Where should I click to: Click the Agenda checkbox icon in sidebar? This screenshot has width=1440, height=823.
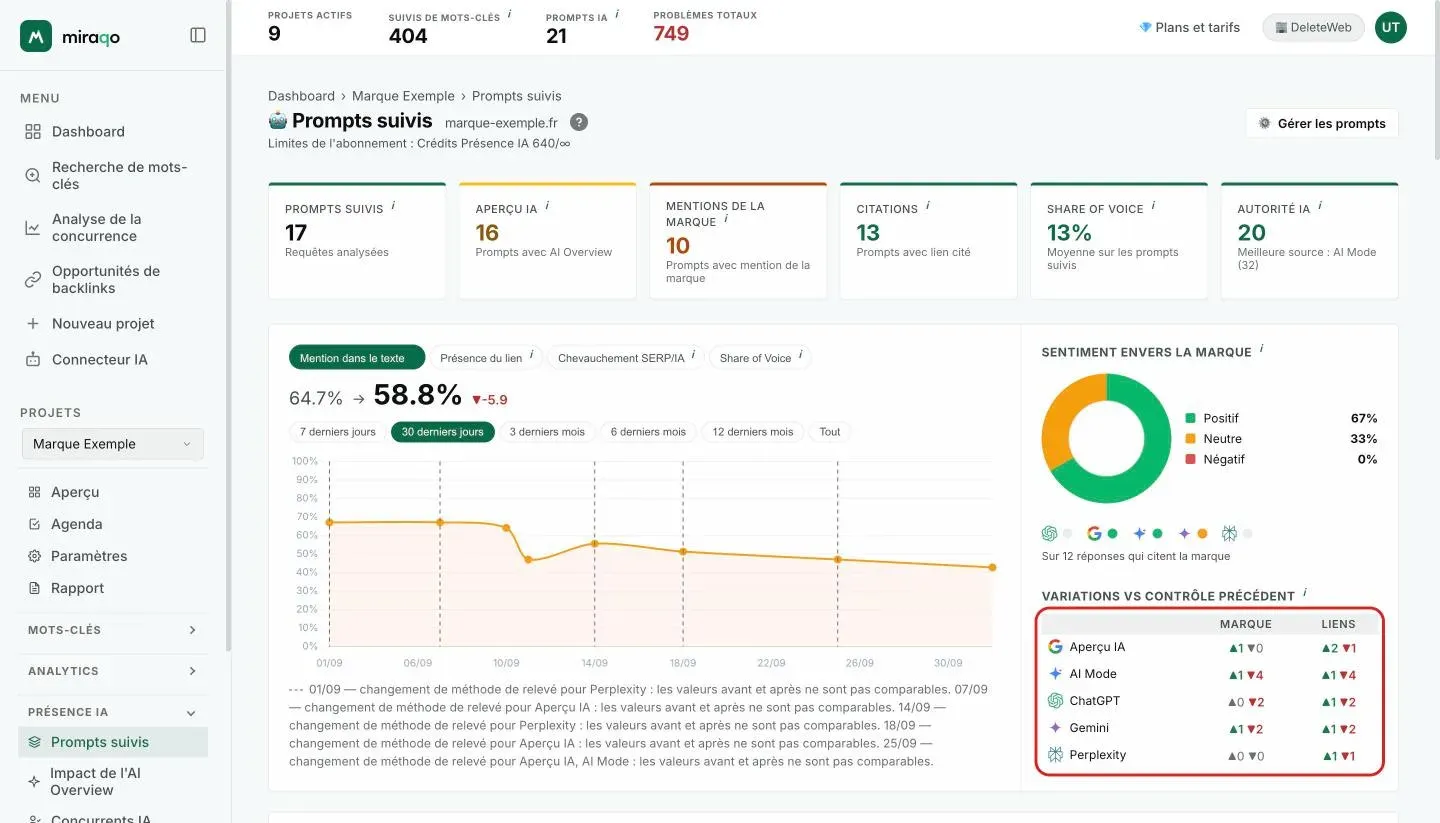(35, 524)
